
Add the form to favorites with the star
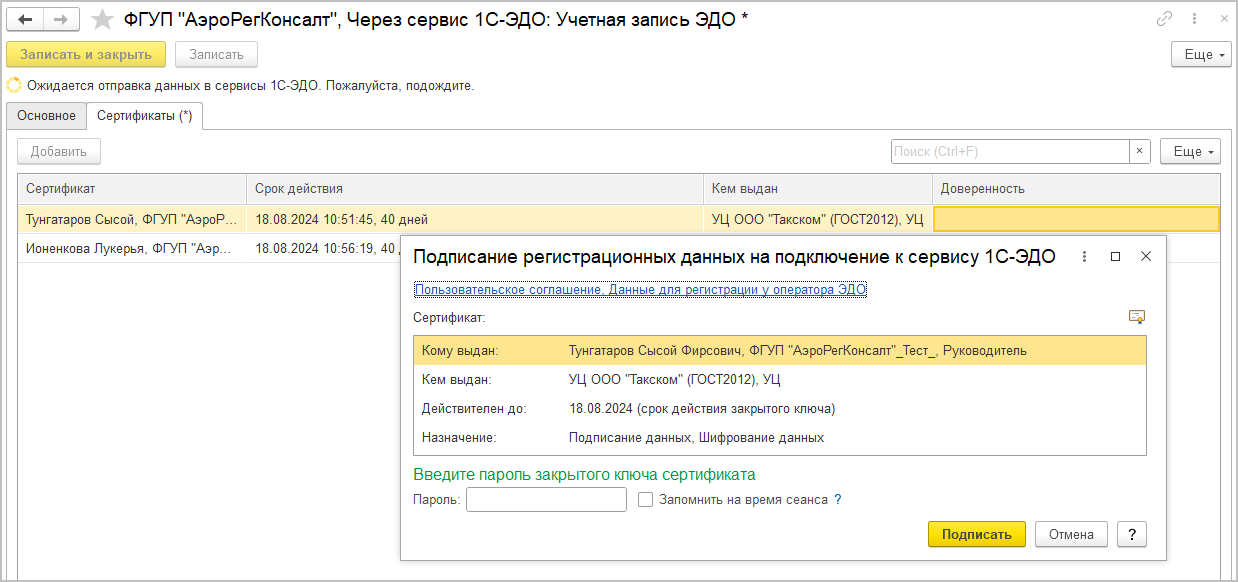[101, 20]
